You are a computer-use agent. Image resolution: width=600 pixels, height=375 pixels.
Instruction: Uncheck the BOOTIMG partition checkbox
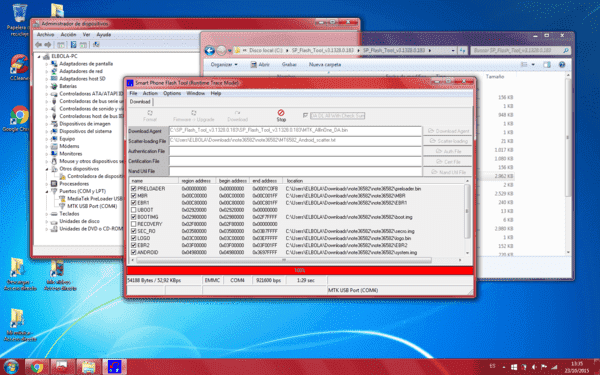tap(134, 217)
